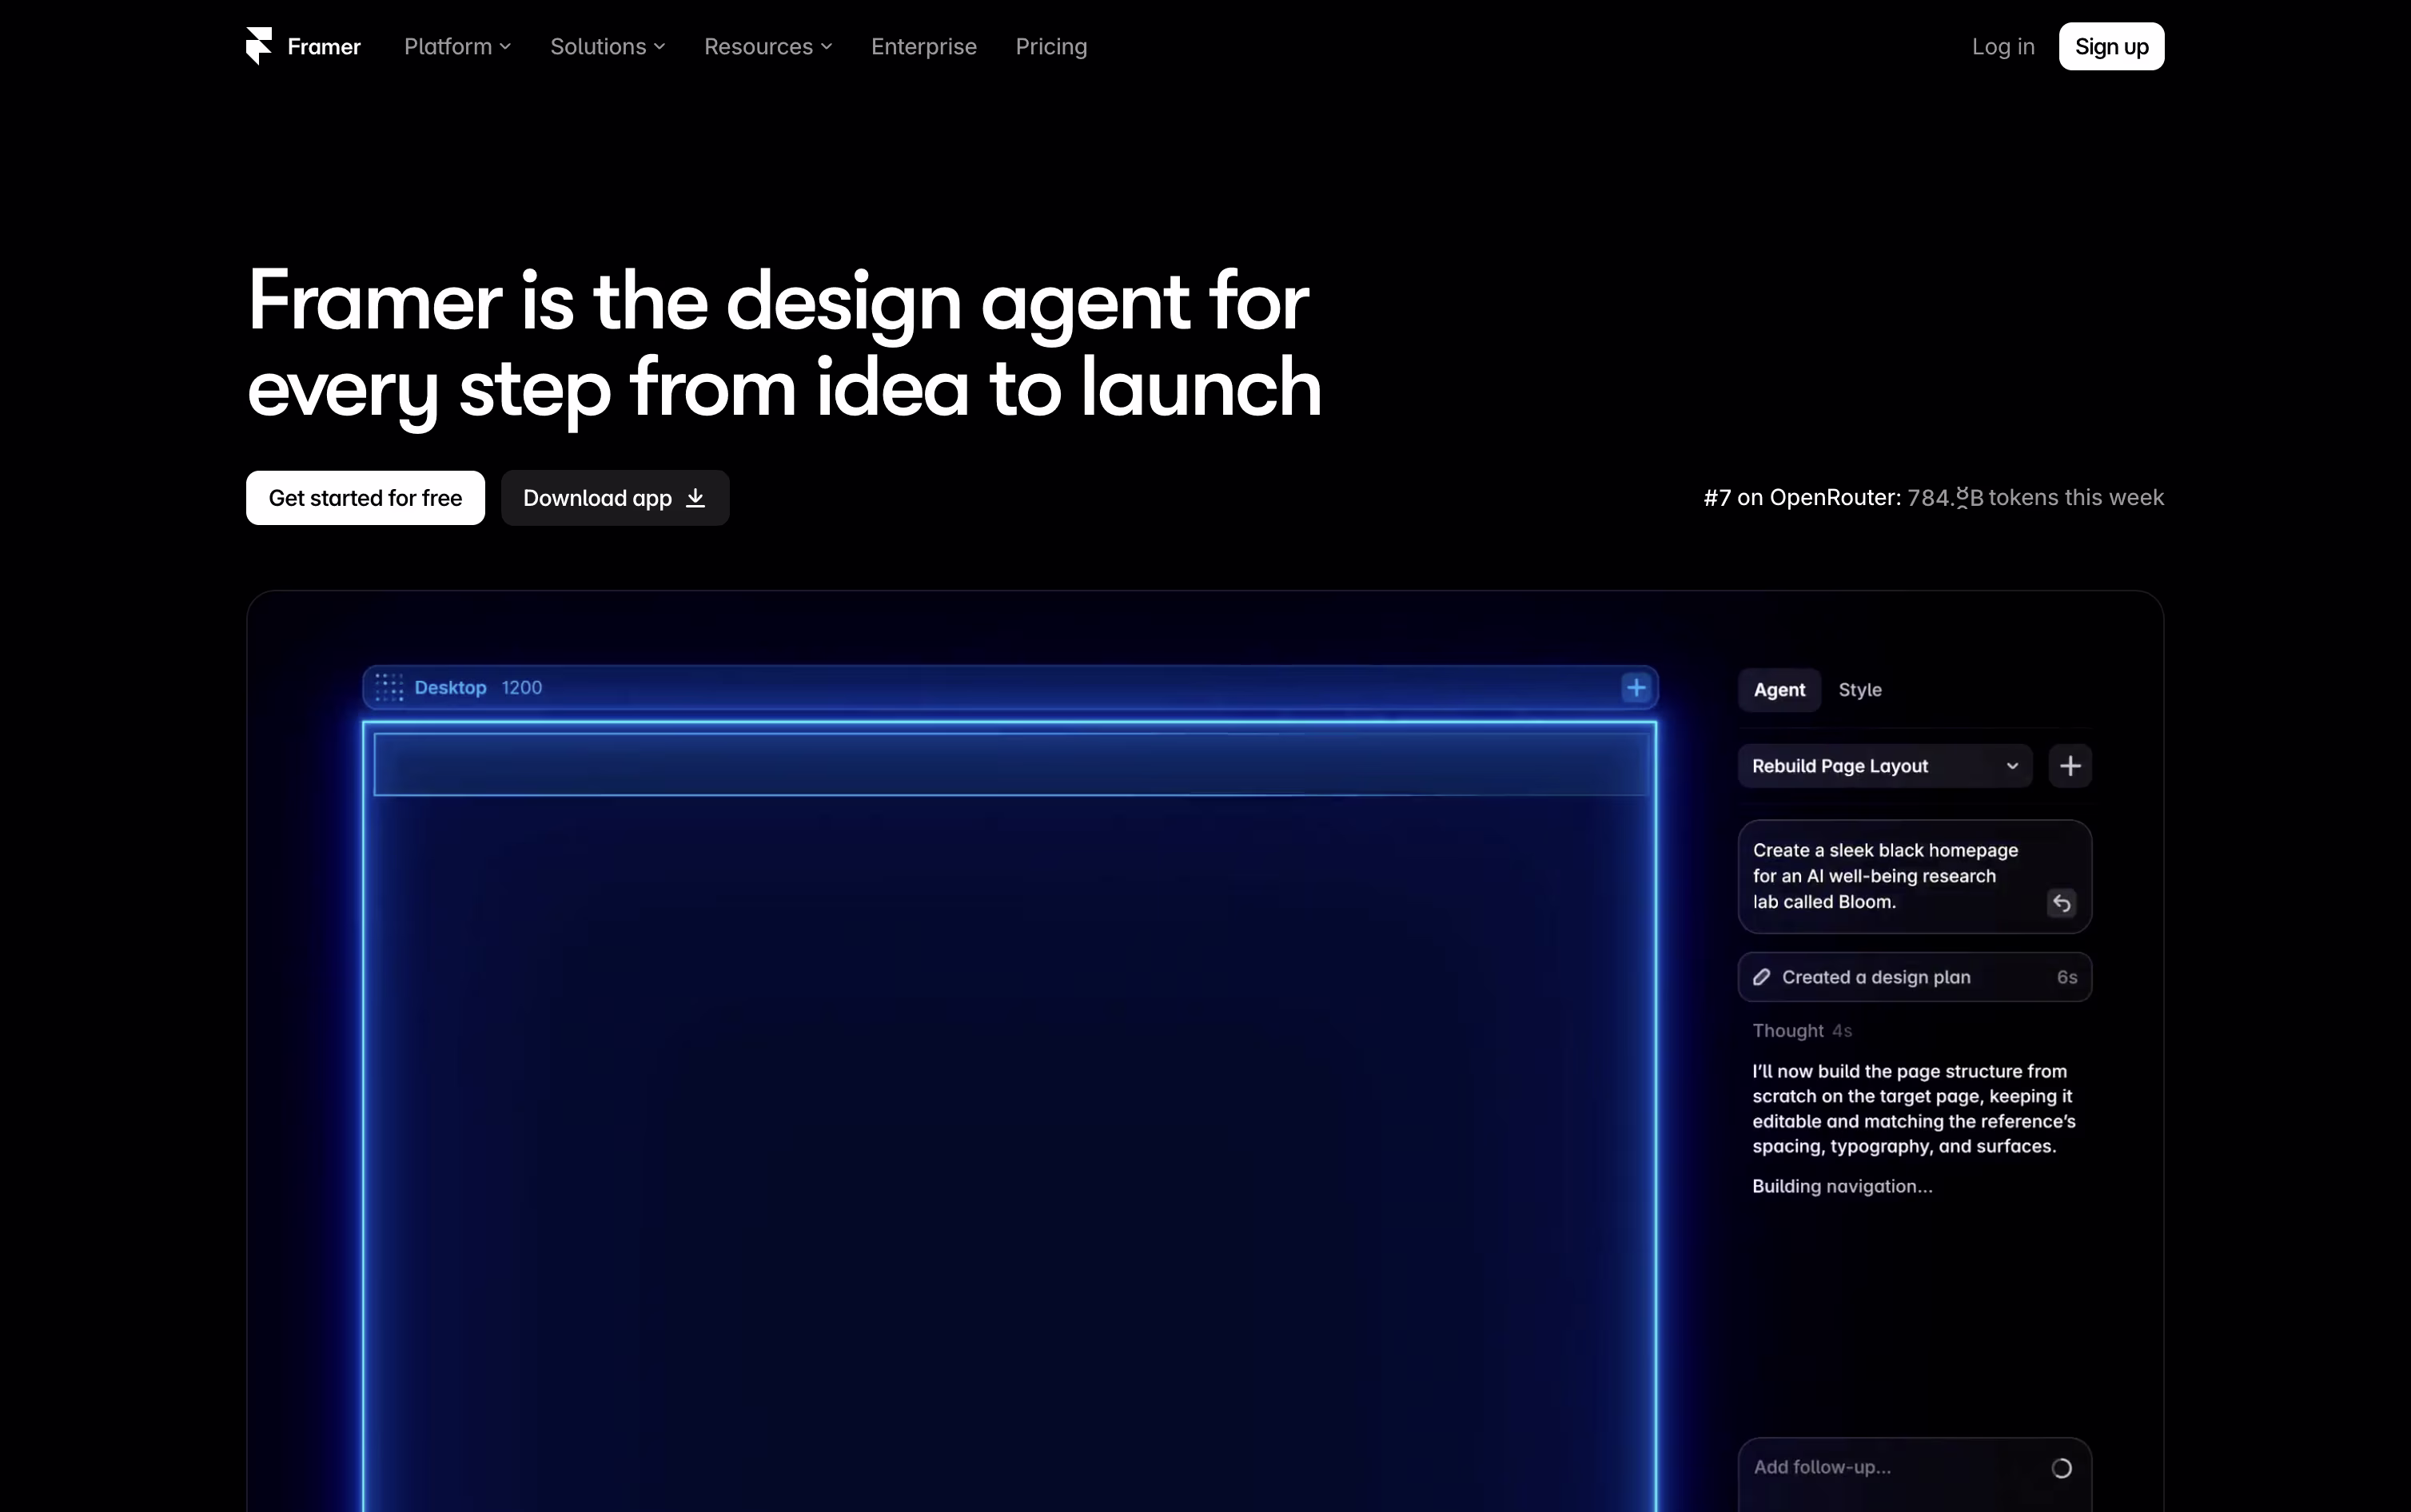Viewport: 2411px width, 1512px height.
Task: Click the Framer logo icon
Action: pyautogui.click(x=259, y=46)
